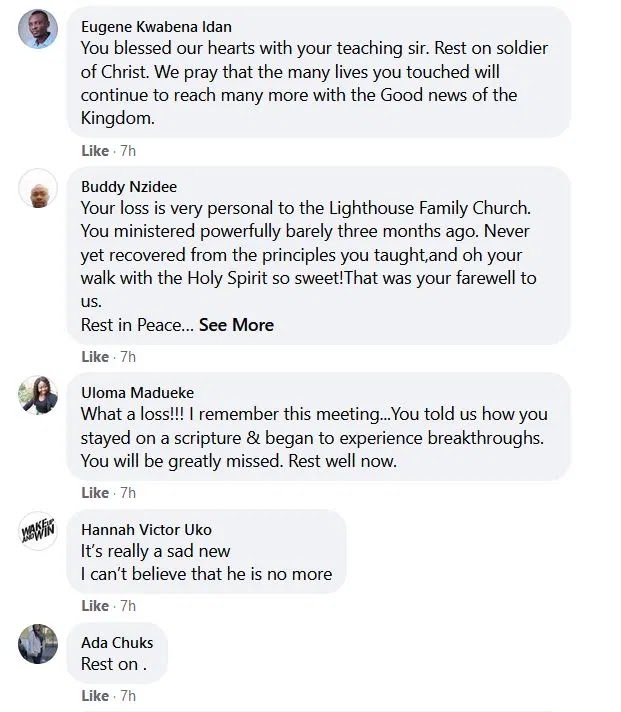Open the Ada Chuks name link
621x712 pixels.
coord(117,643)
